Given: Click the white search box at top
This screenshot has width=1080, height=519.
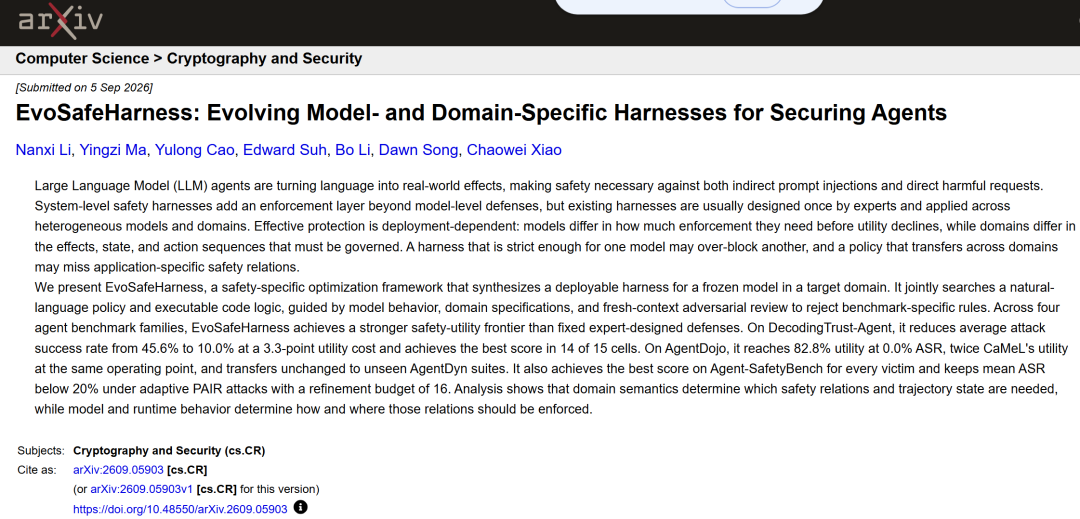Looking at the screenshot, I should pos(689,7).
